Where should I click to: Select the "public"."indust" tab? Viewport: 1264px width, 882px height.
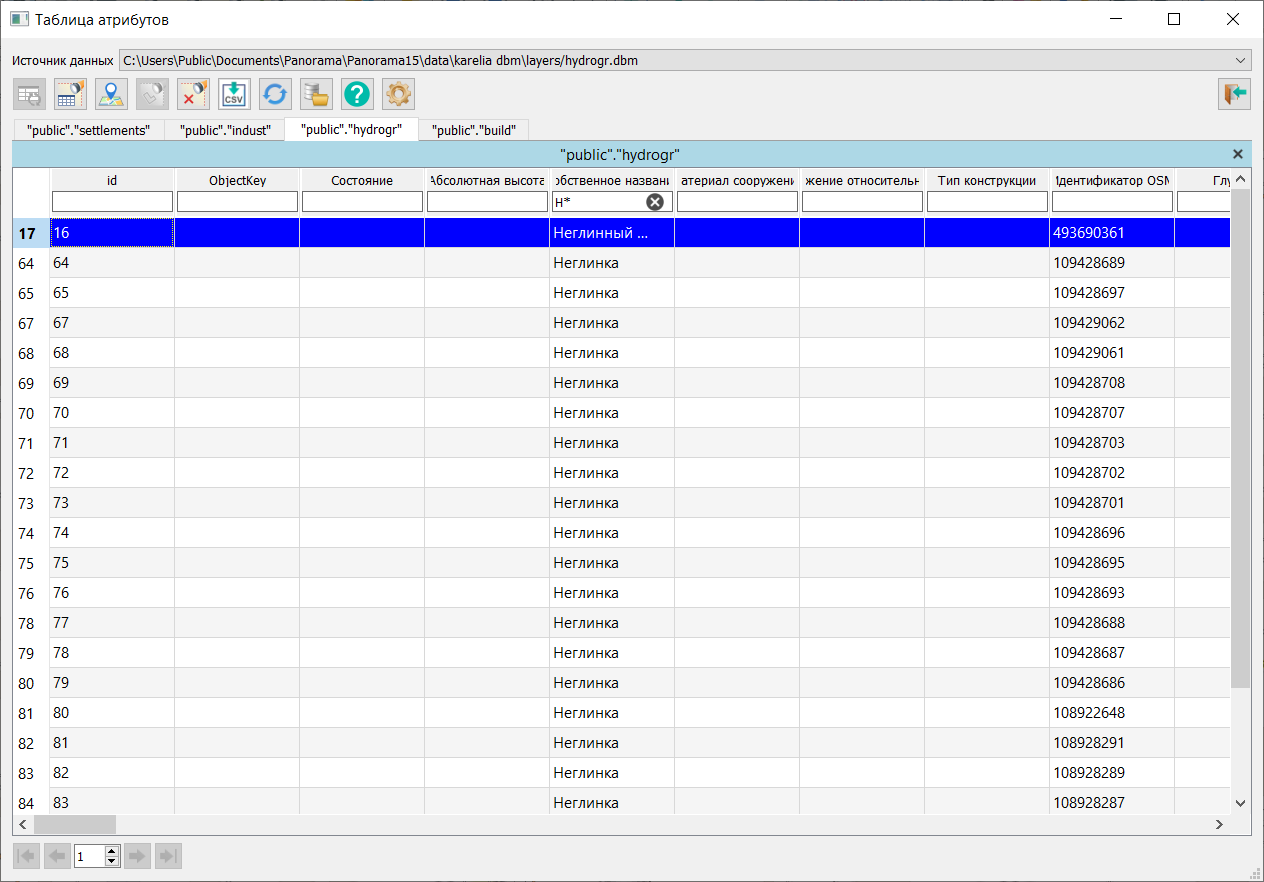tap(225, 130)
